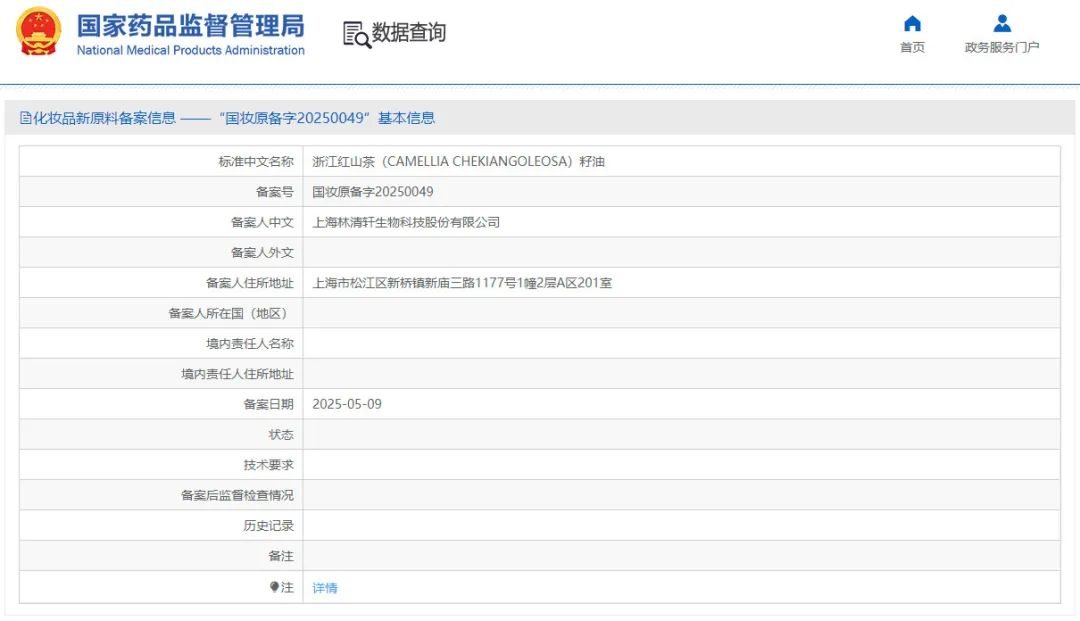Screen dimensions: 1080x621
Task: Click the 境内责任人住所地址 row label
Action: (x=237, y=373)
